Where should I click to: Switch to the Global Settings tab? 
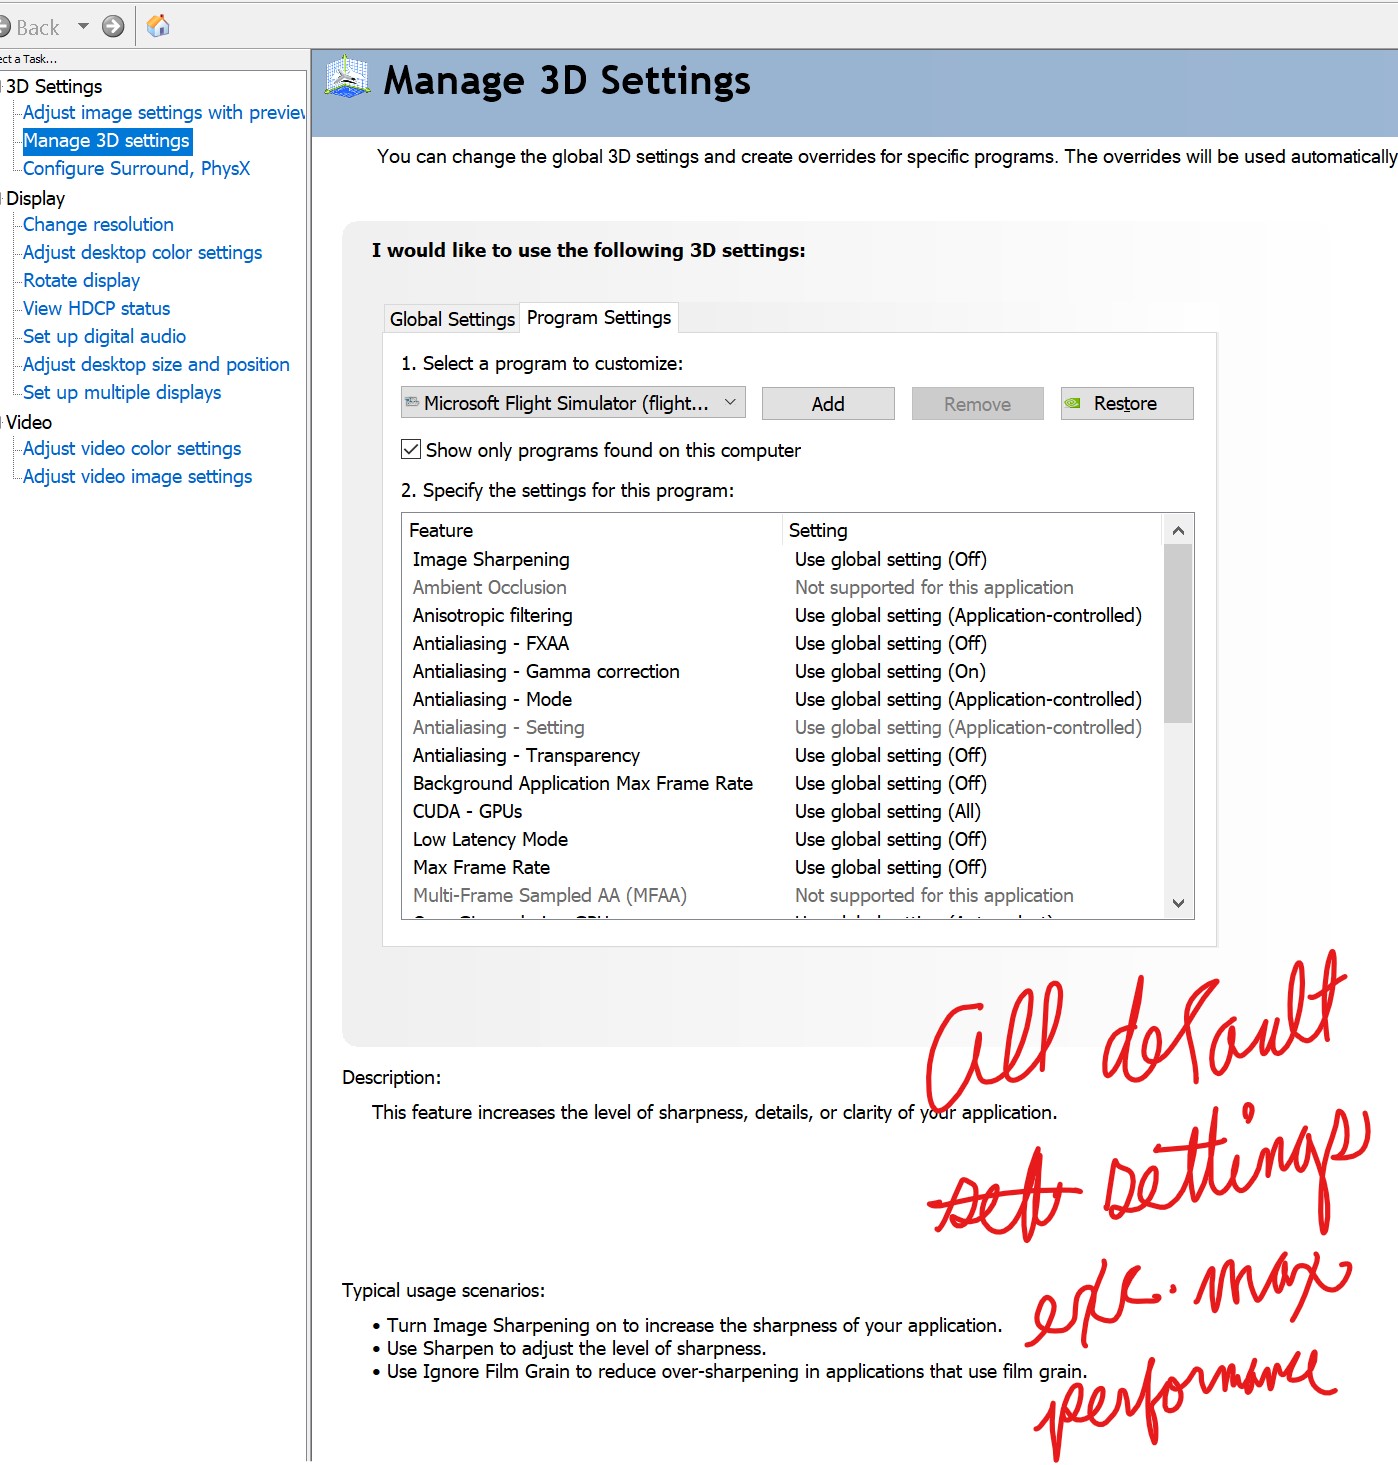tap(452, 319)
